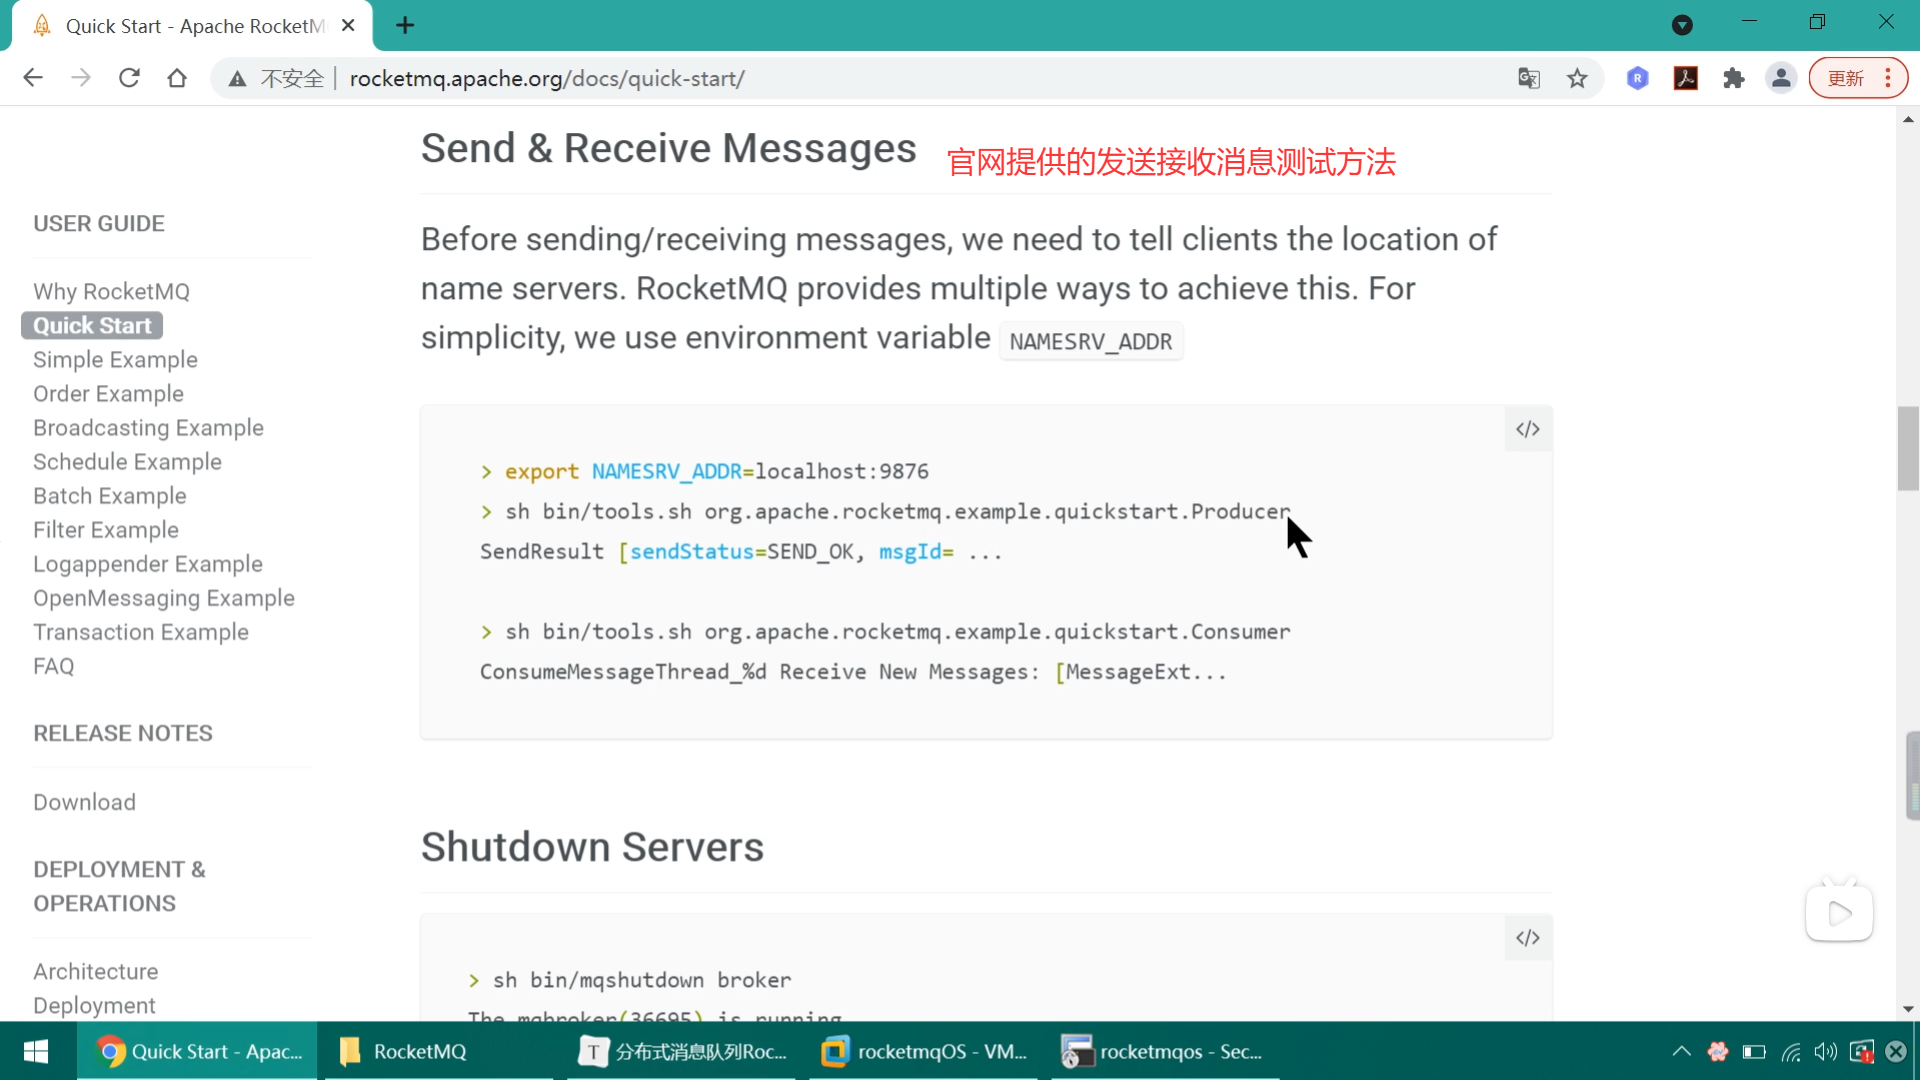
Task: Open a new browser tab
Action: pos(405,25)
